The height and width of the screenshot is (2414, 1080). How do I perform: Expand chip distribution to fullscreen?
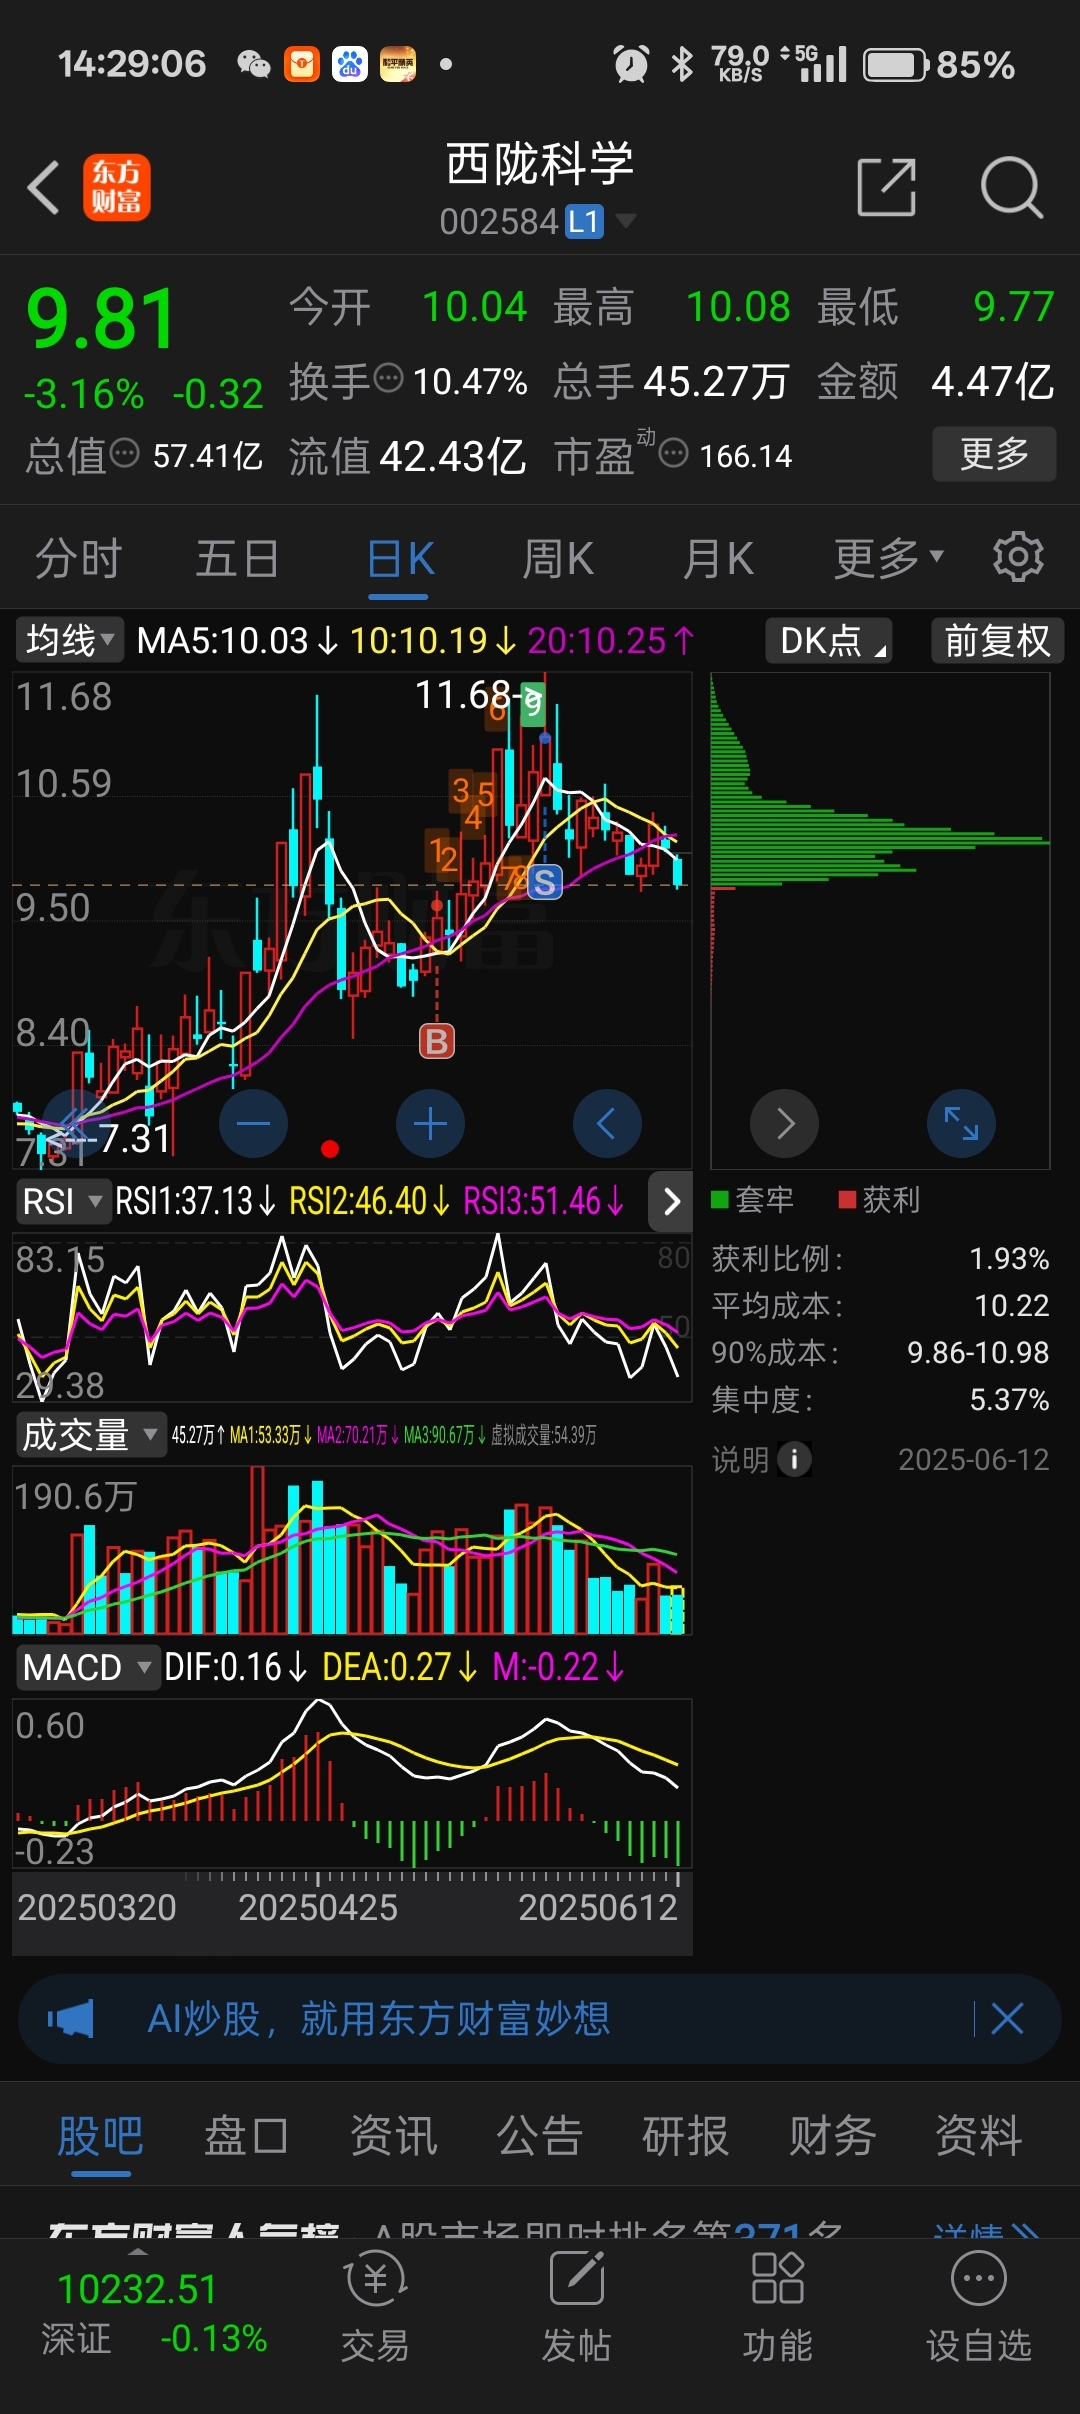coord(961,1123)
